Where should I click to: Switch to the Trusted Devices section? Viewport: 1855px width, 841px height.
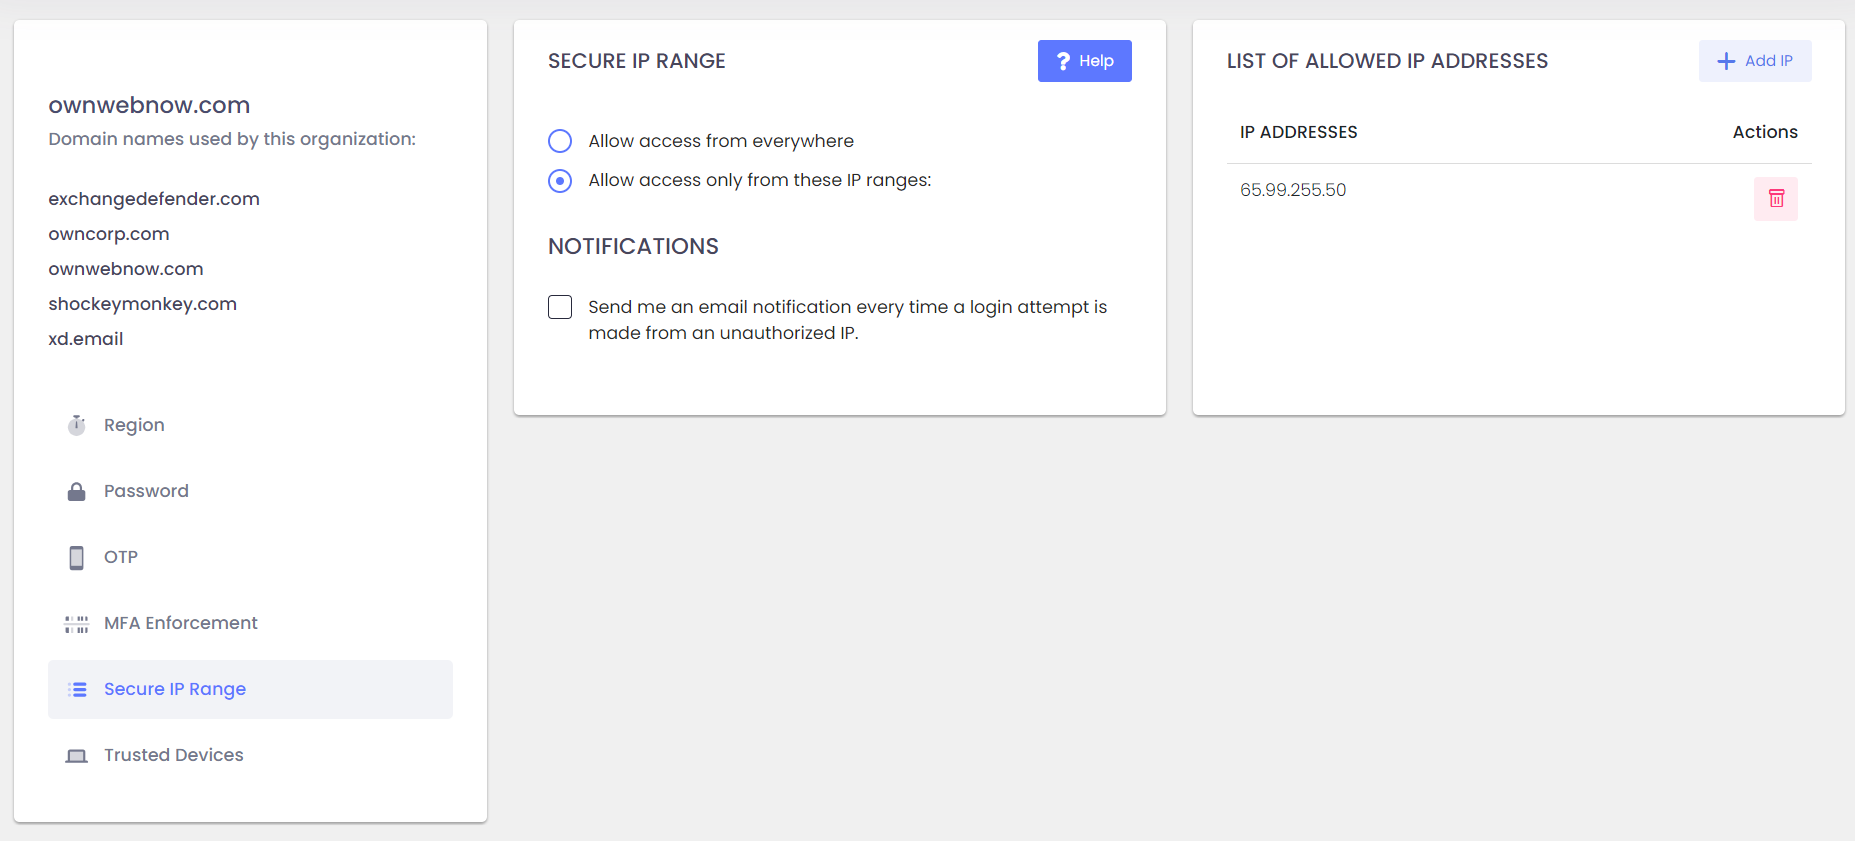[x=173, y=755]
